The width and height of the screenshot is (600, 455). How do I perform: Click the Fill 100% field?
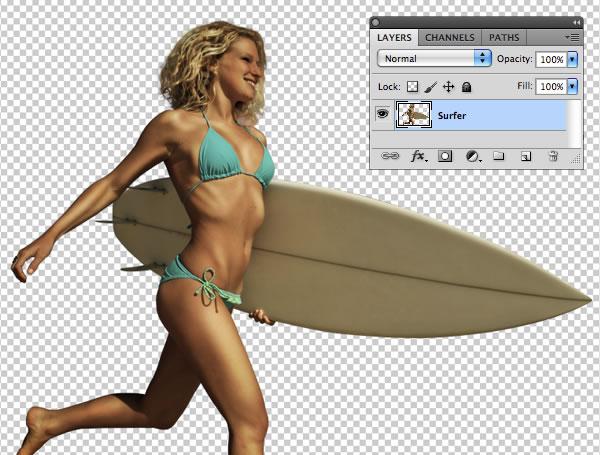tap(551, 86)
